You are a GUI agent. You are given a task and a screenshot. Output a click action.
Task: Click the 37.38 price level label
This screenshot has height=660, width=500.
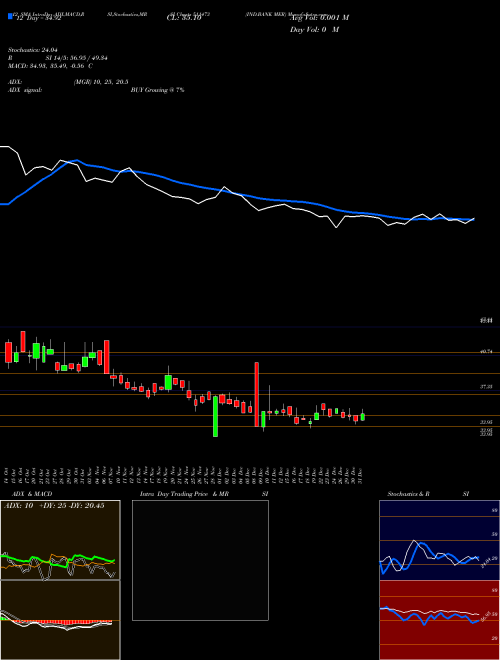[x=486, y=386]
